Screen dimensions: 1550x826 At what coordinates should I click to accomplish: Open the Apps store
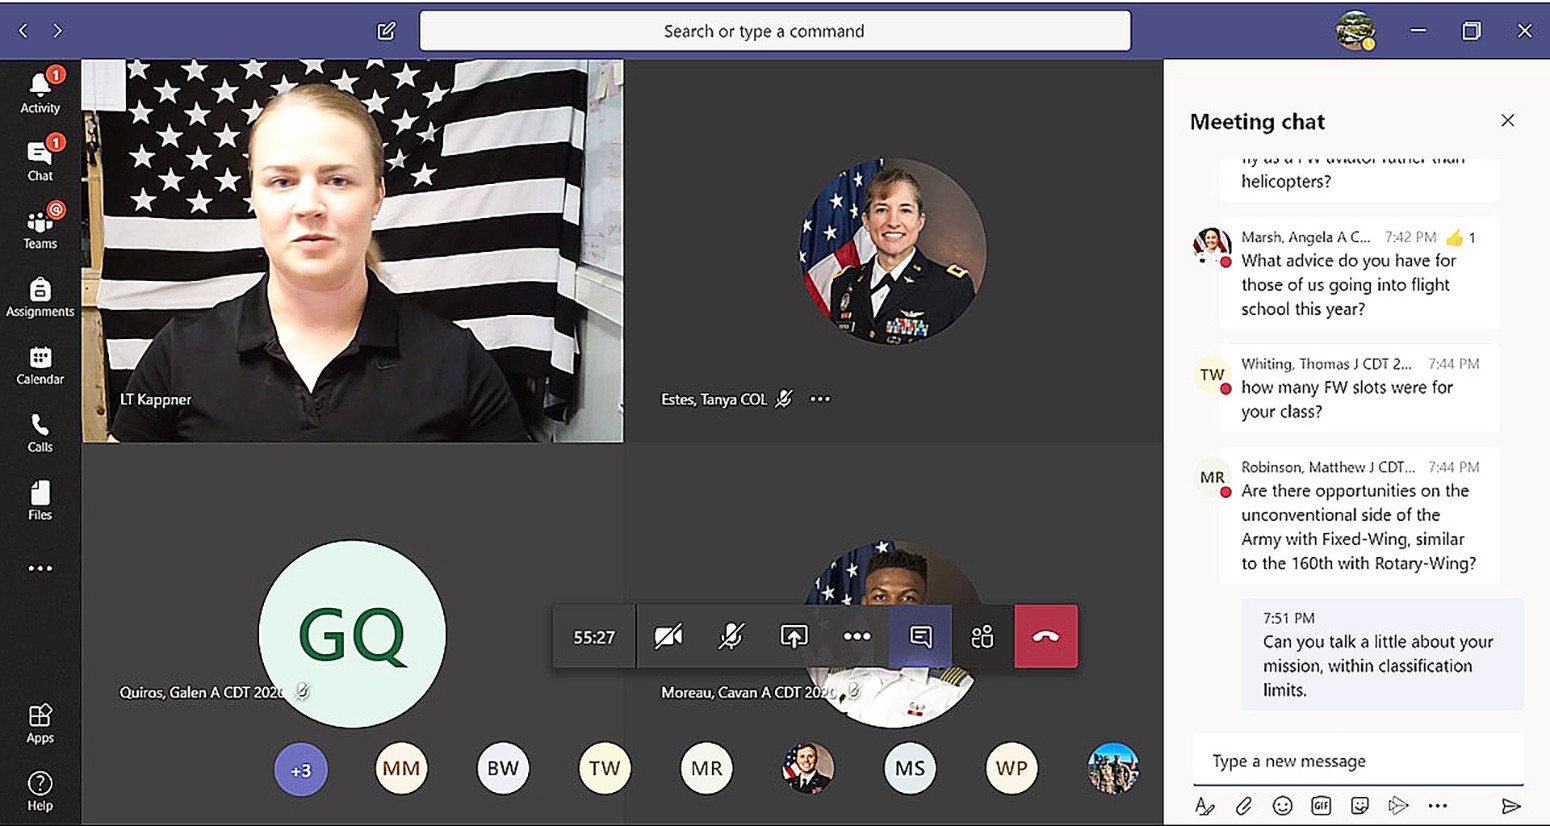pyautogui.click(x=40, y=723)
